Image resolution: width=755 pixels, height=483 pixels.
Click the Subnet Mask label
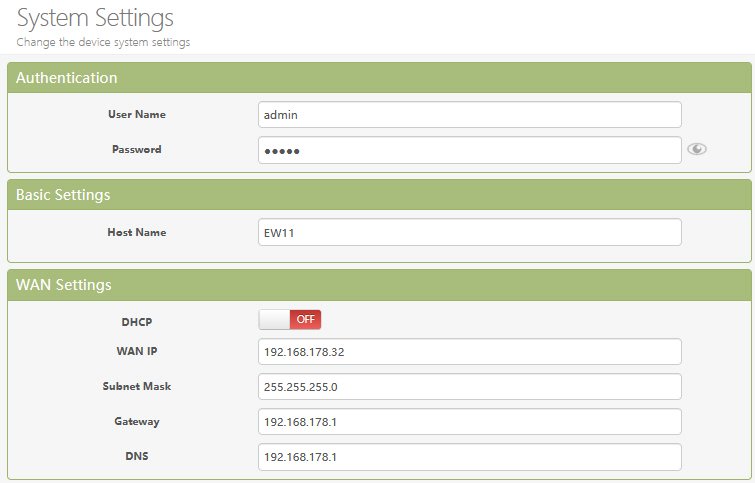137,386
